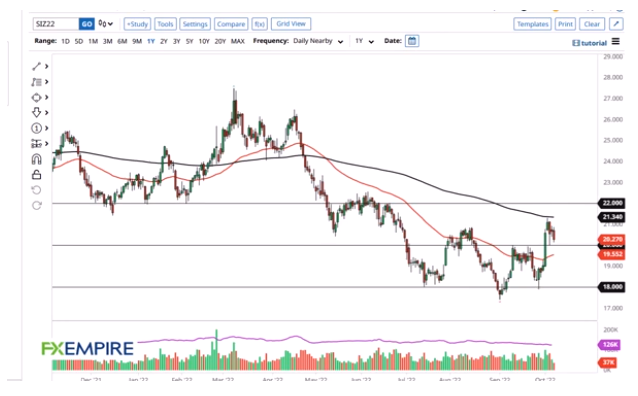Select the numbered circle annotation tool
The width and height of the screenshot is (638, 396).
[37, 128]
